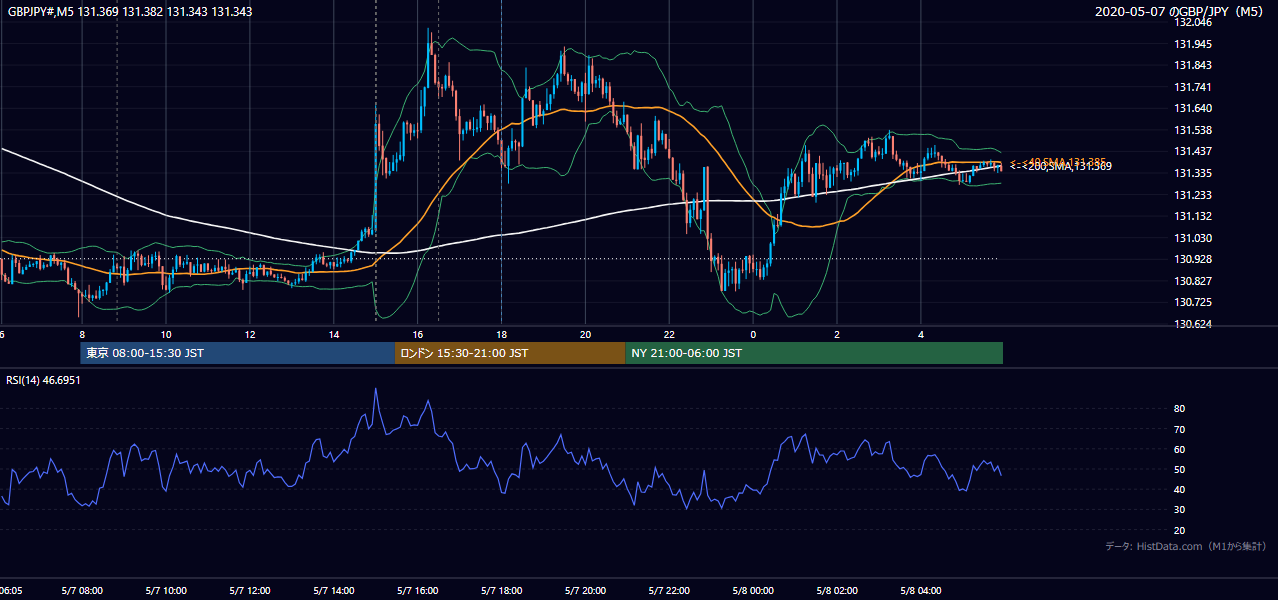Click the 5/7 20:00 bottom date label
This screenshot has width=1278, height=600.
(x=586, y=591)
